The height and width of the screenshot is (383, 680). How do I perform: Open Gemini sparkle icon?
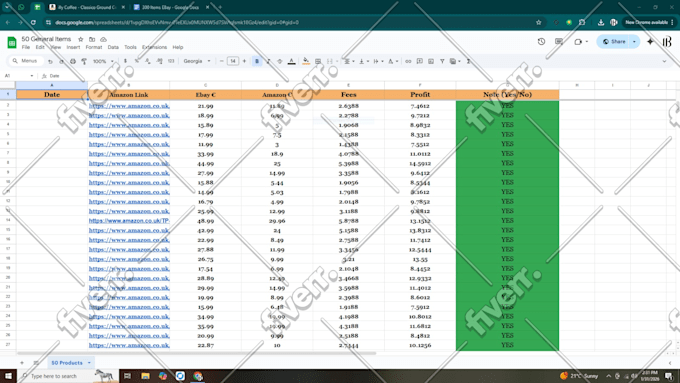pos(650,42)
